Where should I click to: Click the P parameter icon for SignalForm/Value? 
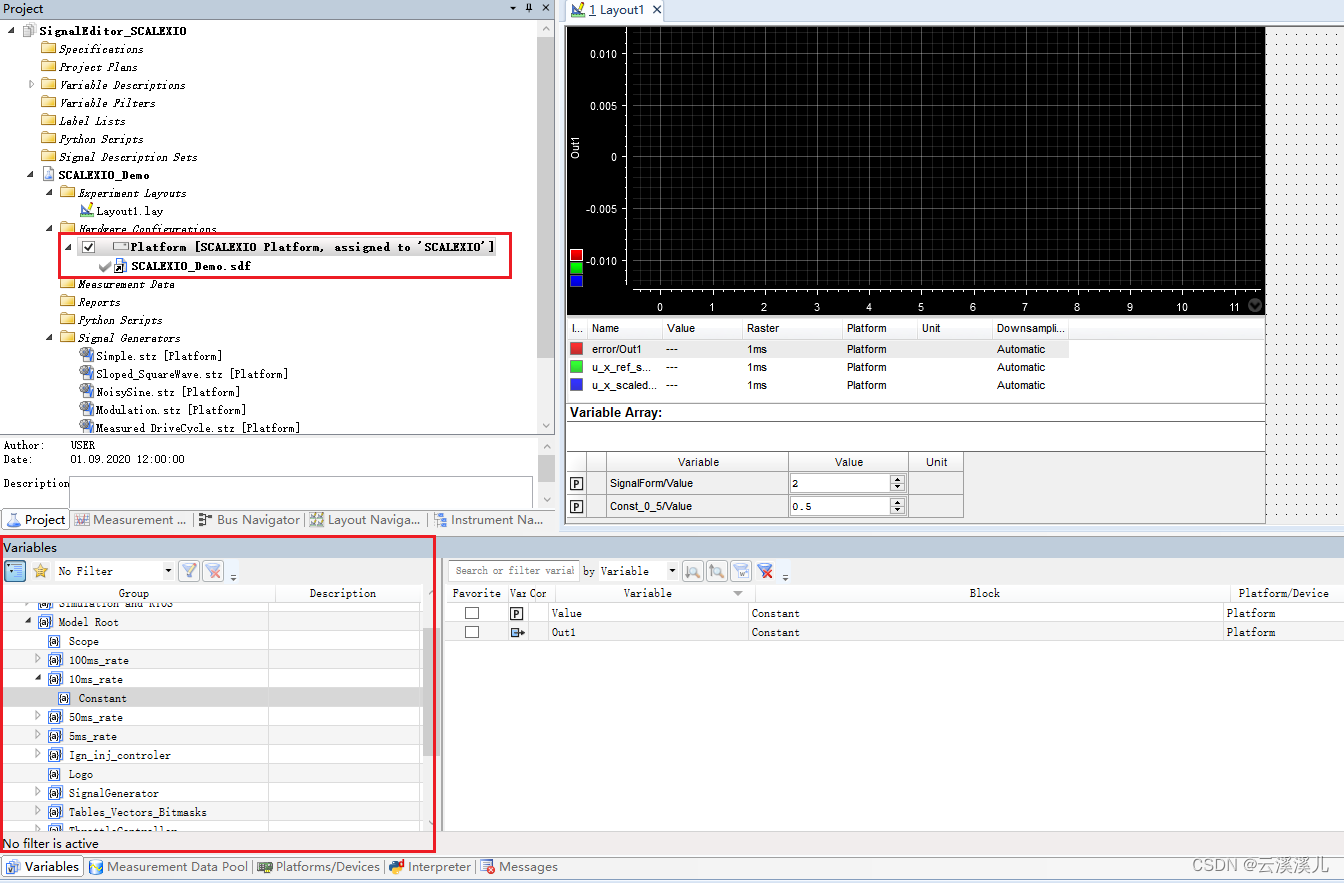[x=577, y=483]
